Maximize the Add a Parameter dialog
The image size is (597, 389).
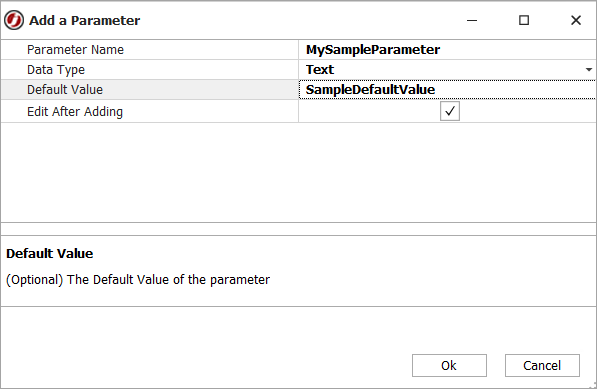point(524,20)
